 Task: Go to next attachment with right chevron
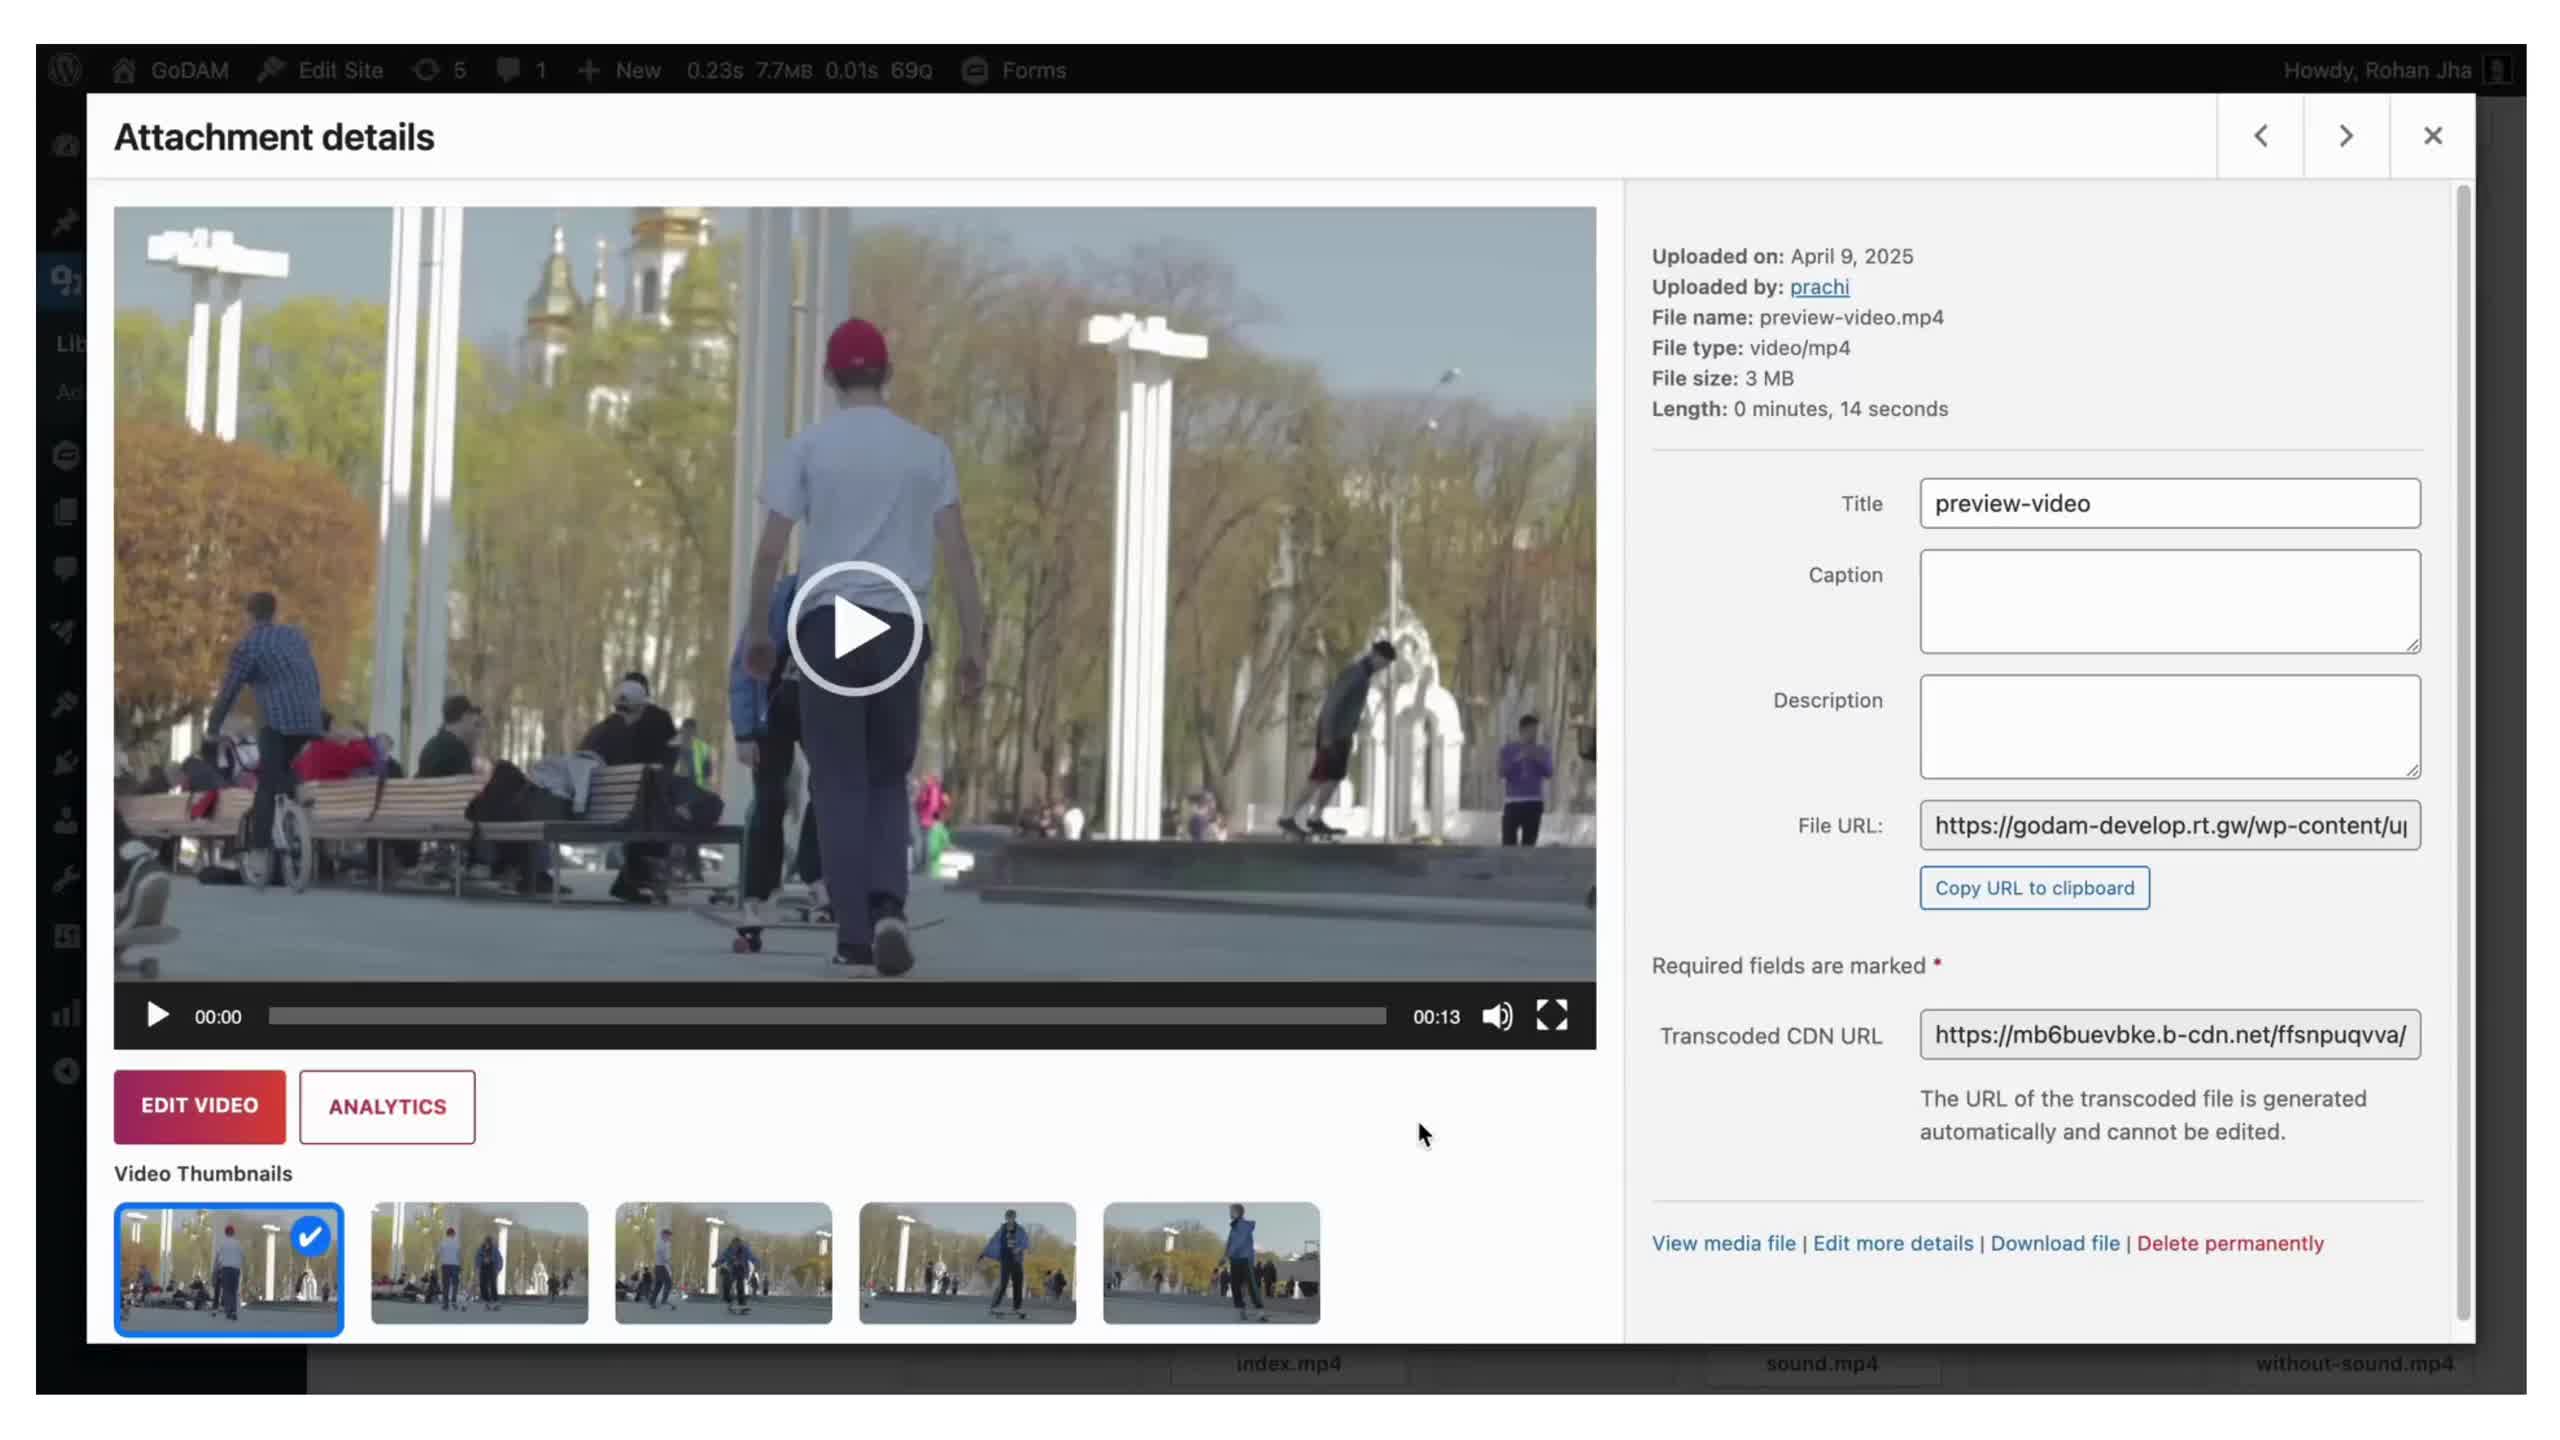pyautogui.click(x=2346, y=136)
